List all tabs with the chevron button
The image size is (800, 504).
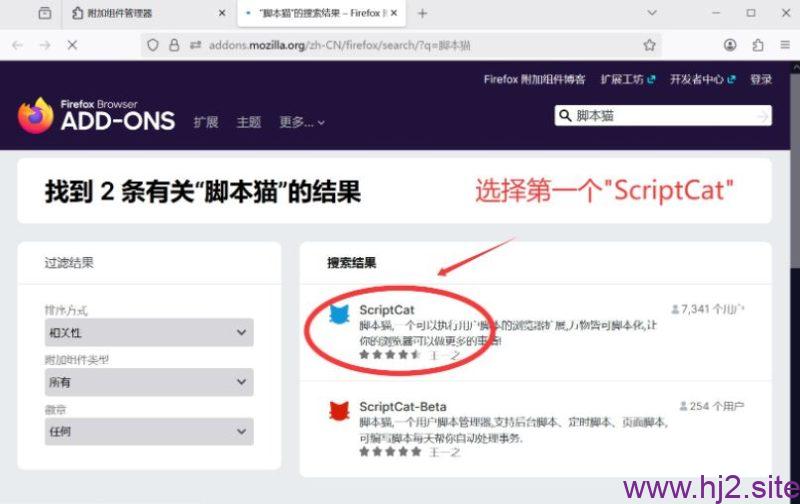pyautogui.click(x=652, y=13)
